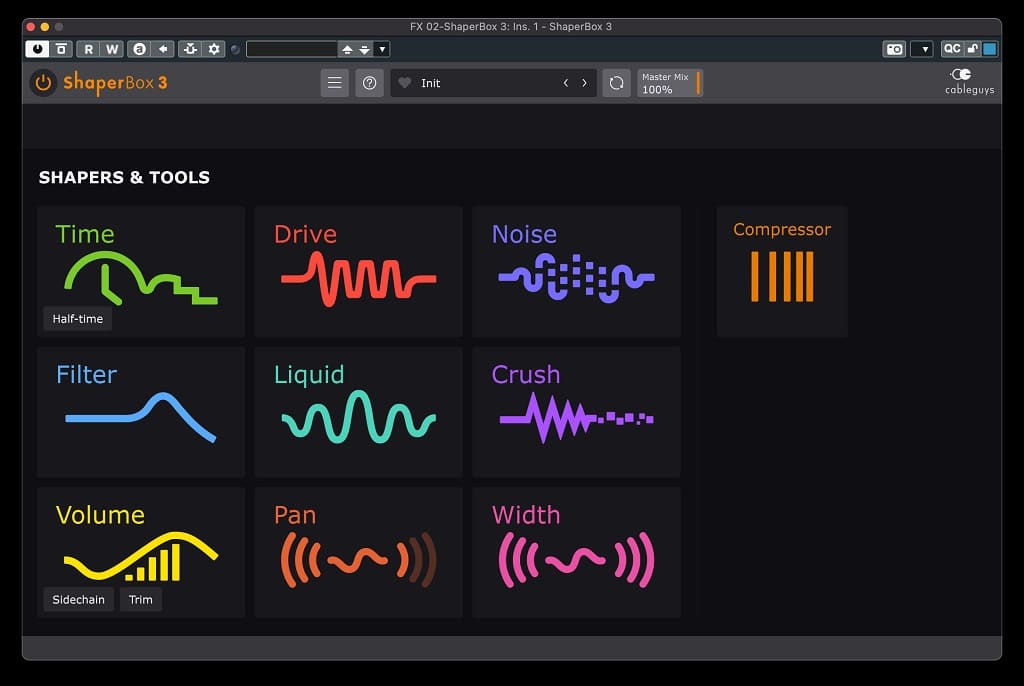The image size is (1024, 686).
Task: Add the Pan shaper
Action: (359, 553)
